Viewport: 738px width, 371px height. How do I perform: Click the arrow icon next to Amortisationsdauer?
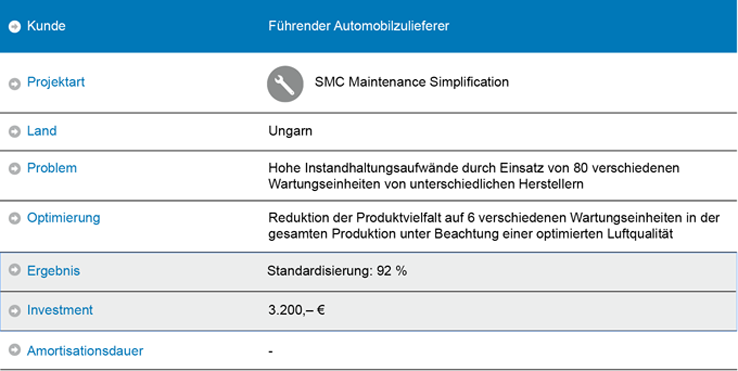click(x=15, y=350)
